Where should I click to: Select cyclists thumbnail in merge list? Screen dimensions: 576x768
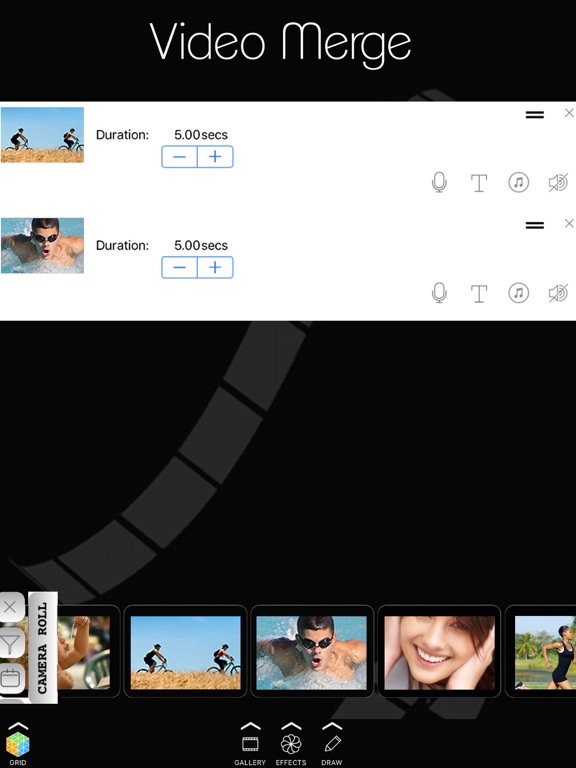(42, 135)
